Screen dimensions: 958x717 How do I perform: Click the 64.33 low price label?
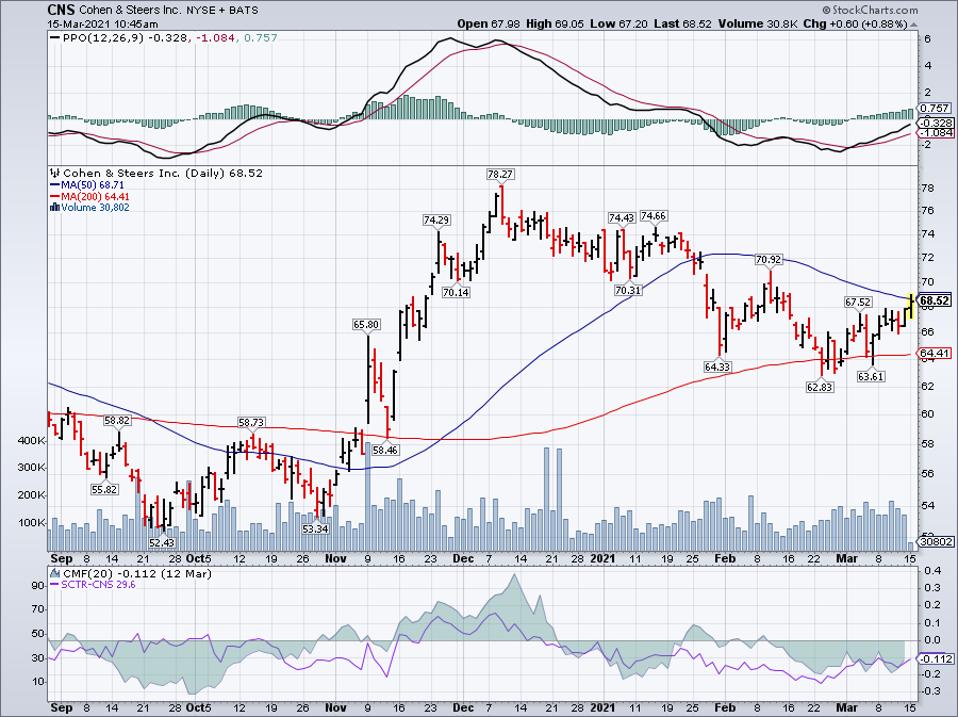[718, 367]
